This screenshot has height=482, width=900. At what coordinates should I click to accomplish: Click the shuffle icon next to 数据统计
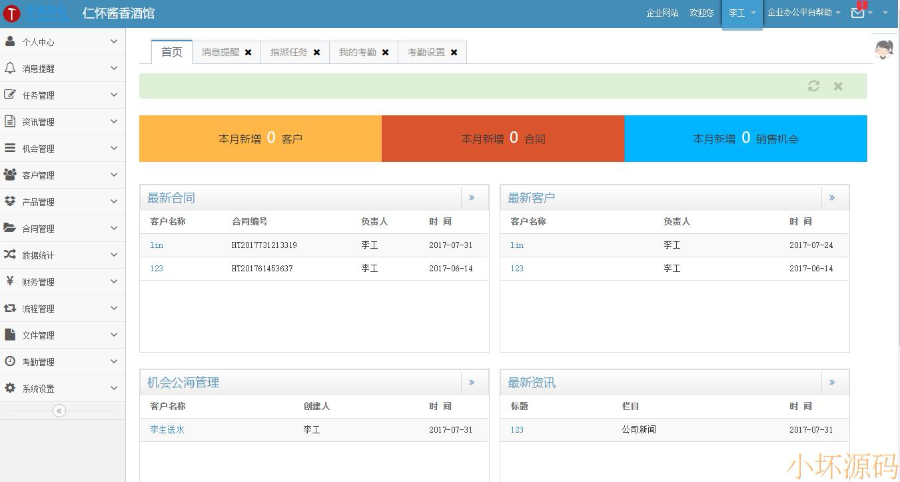pos(10,254)
